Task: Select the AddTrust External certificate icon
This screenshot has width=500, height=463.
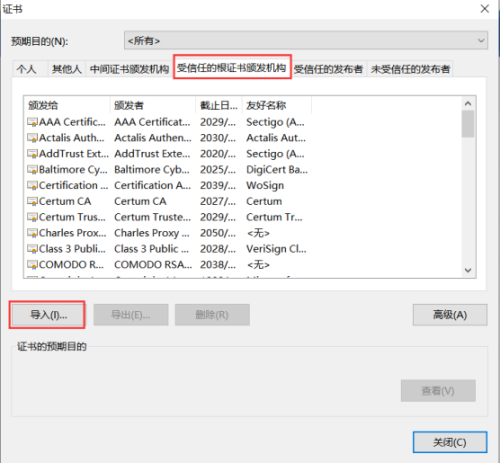Action: tap(33, 154)
